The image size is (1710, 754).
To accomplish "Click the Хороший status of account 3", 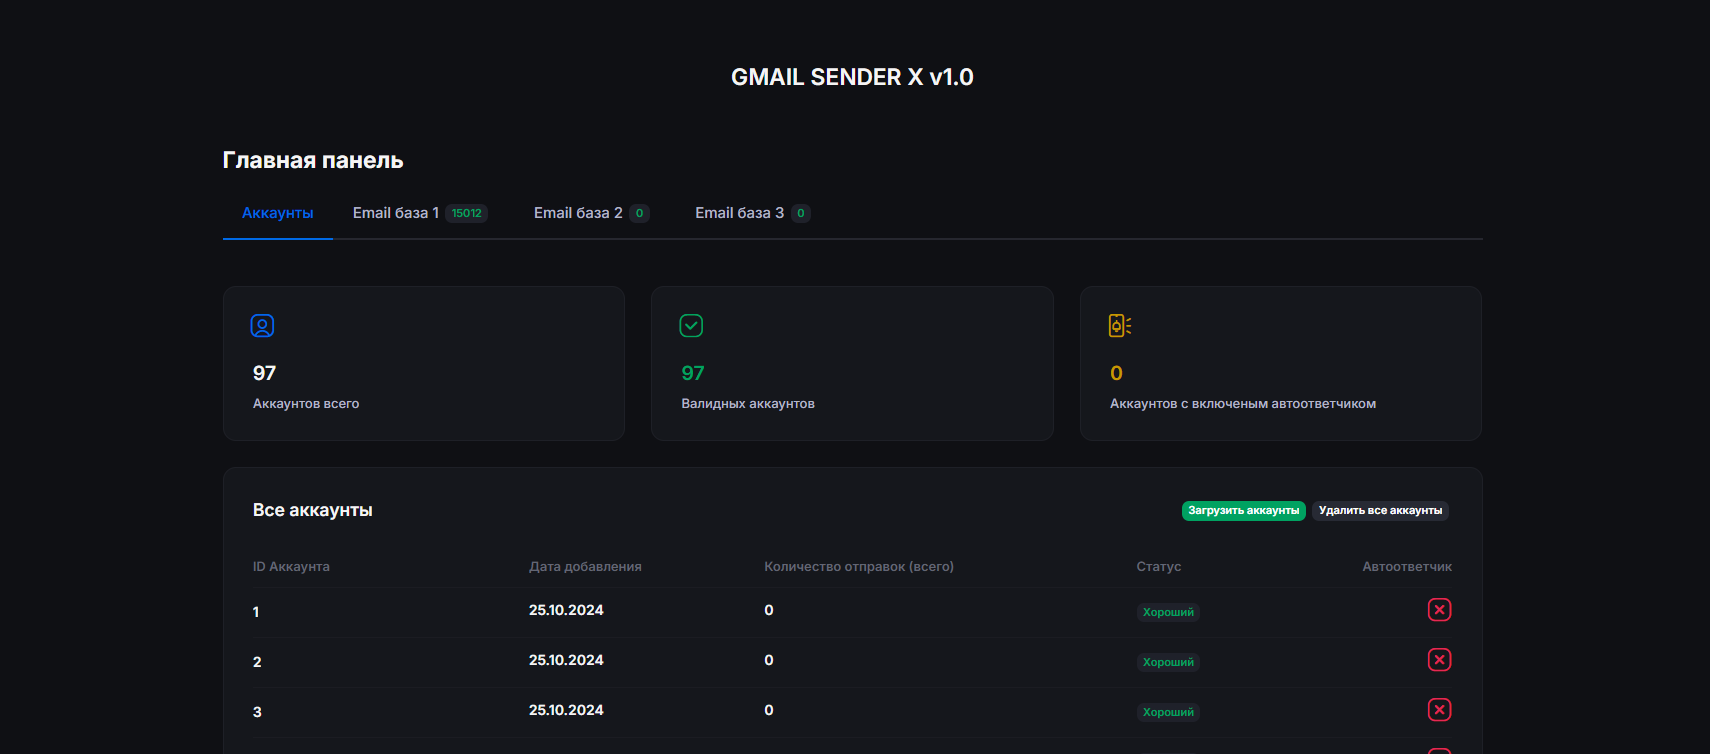I will pos(1168,712).
